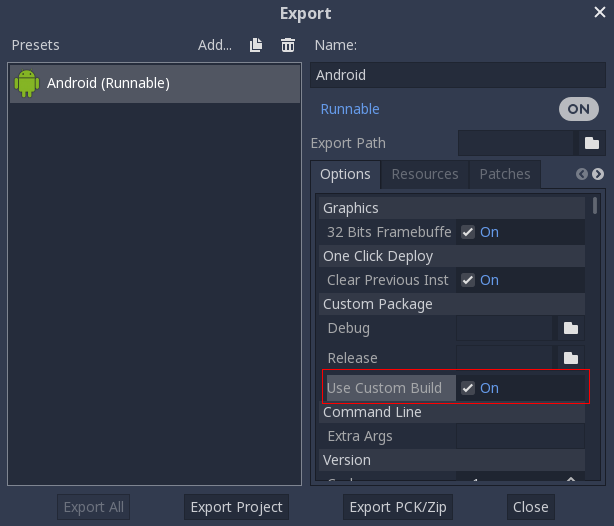Disable the Use Custom Build checkbox
This screenshot has width=614, height=526.
point(468,388)
